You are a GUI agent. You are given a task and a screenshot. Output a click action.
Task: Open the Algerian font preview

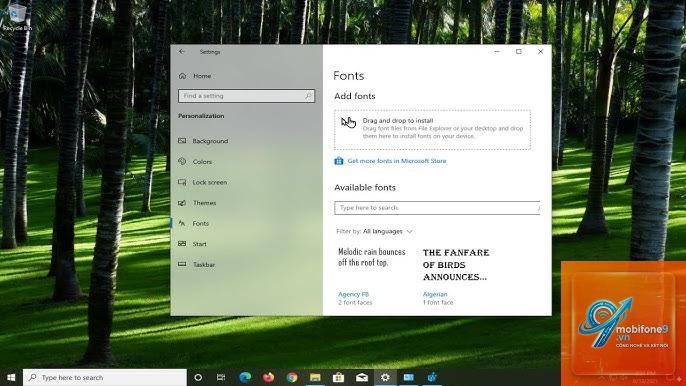[x=456, y=265]
